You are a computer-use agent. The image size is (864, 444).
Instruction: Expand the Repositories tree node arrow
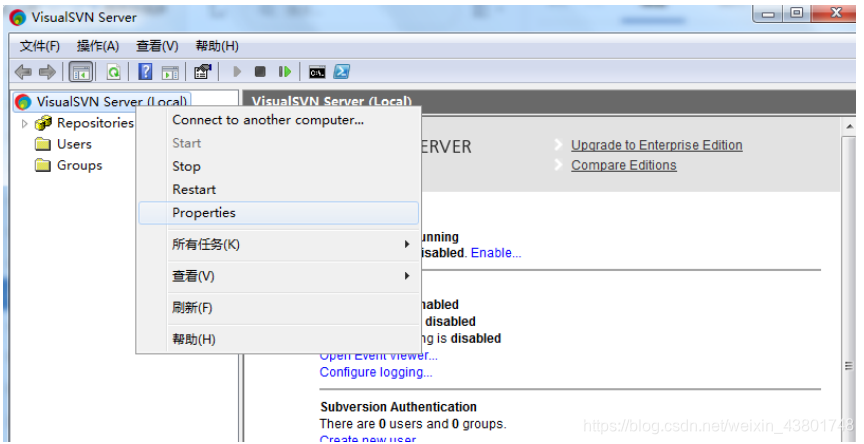[24, 123]
